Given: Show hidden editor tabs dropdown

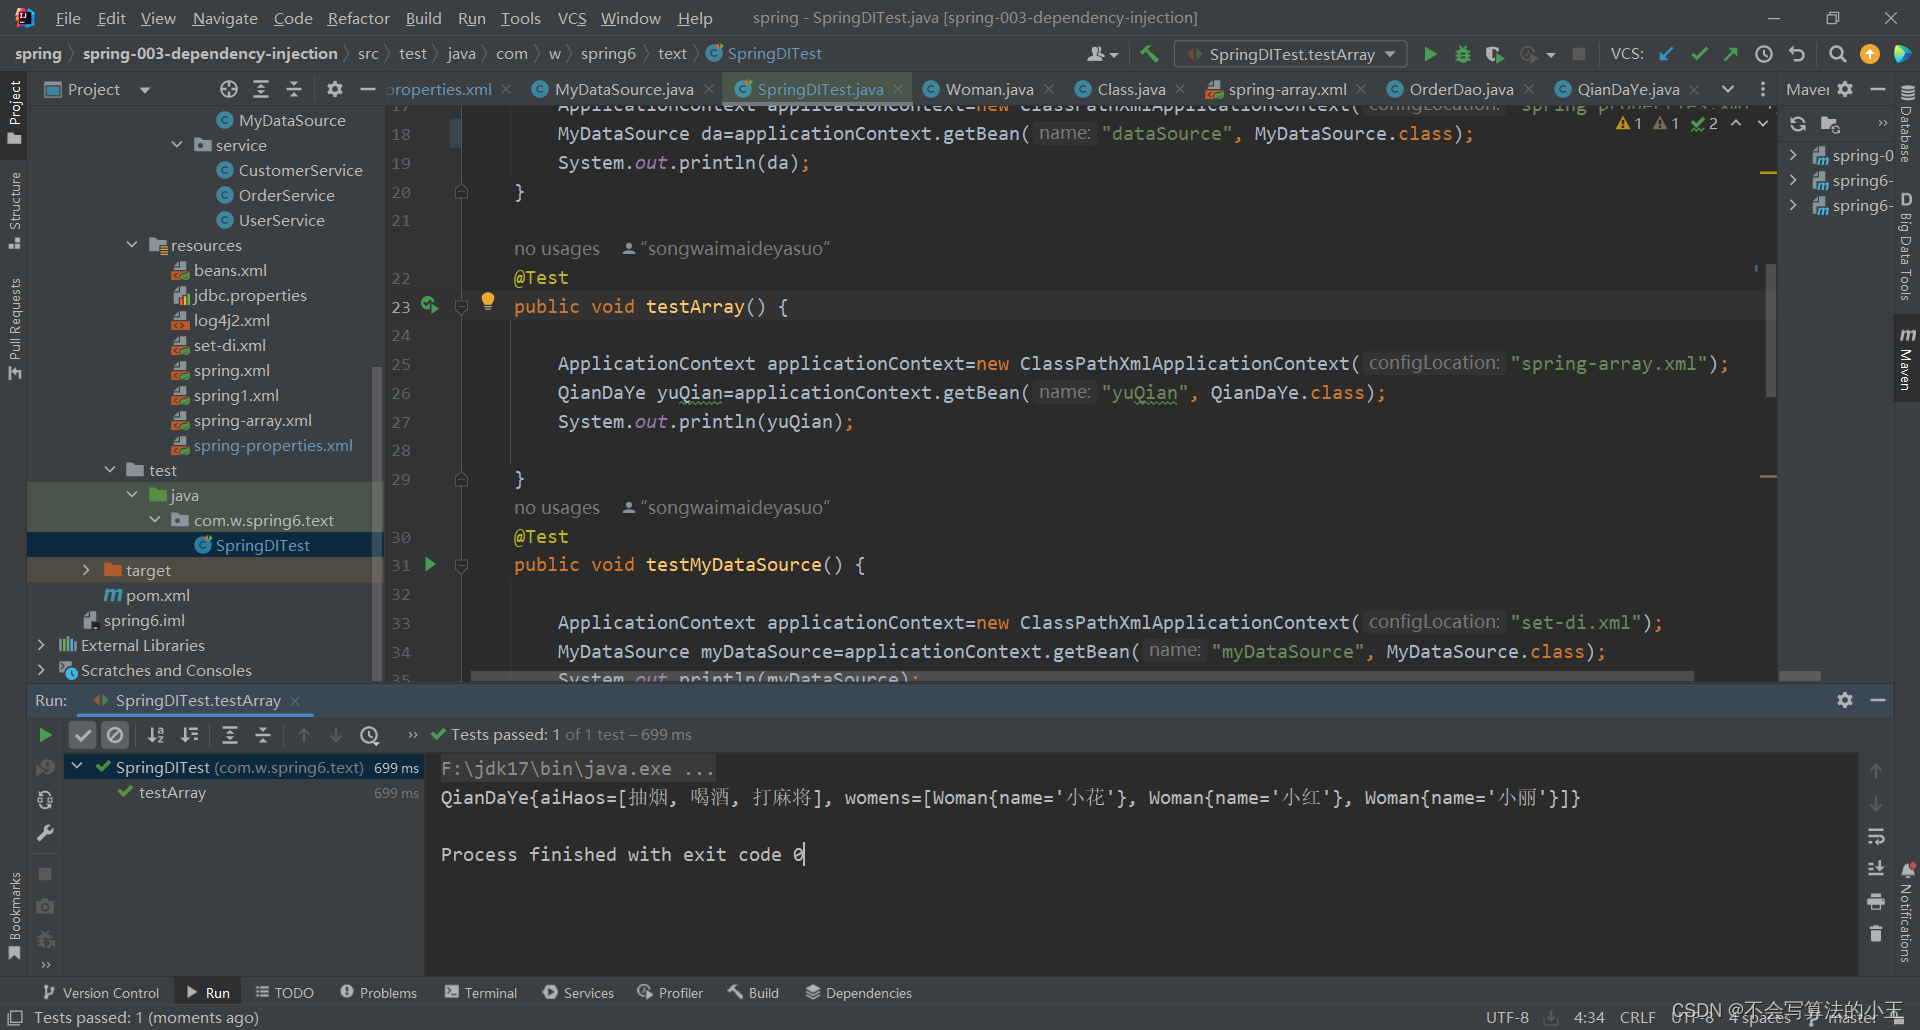Looking at the screenshot, I should [1728, 89].
